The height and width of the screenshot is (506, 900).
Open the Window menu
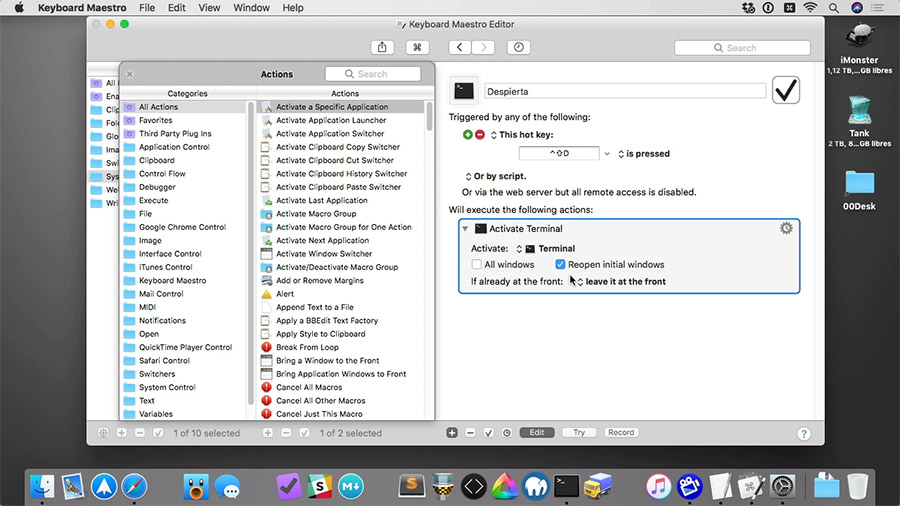tap(251, 7)
